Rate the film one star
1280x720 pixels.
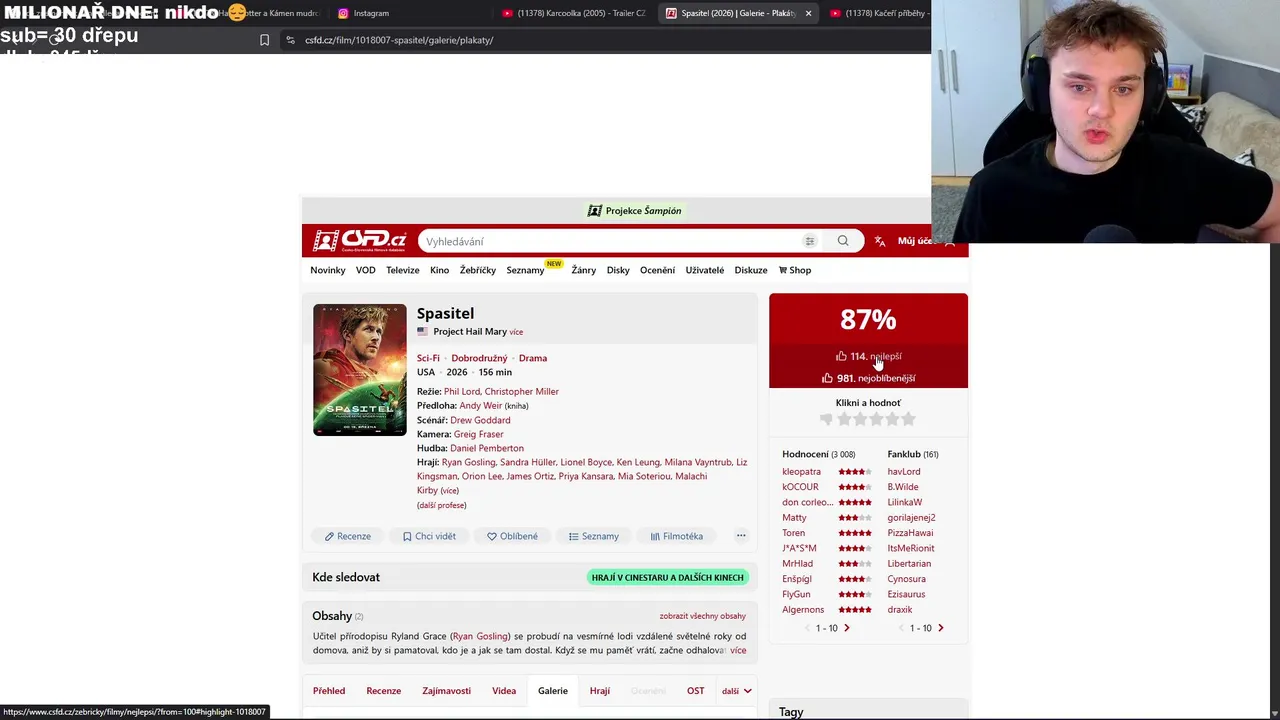844,420
